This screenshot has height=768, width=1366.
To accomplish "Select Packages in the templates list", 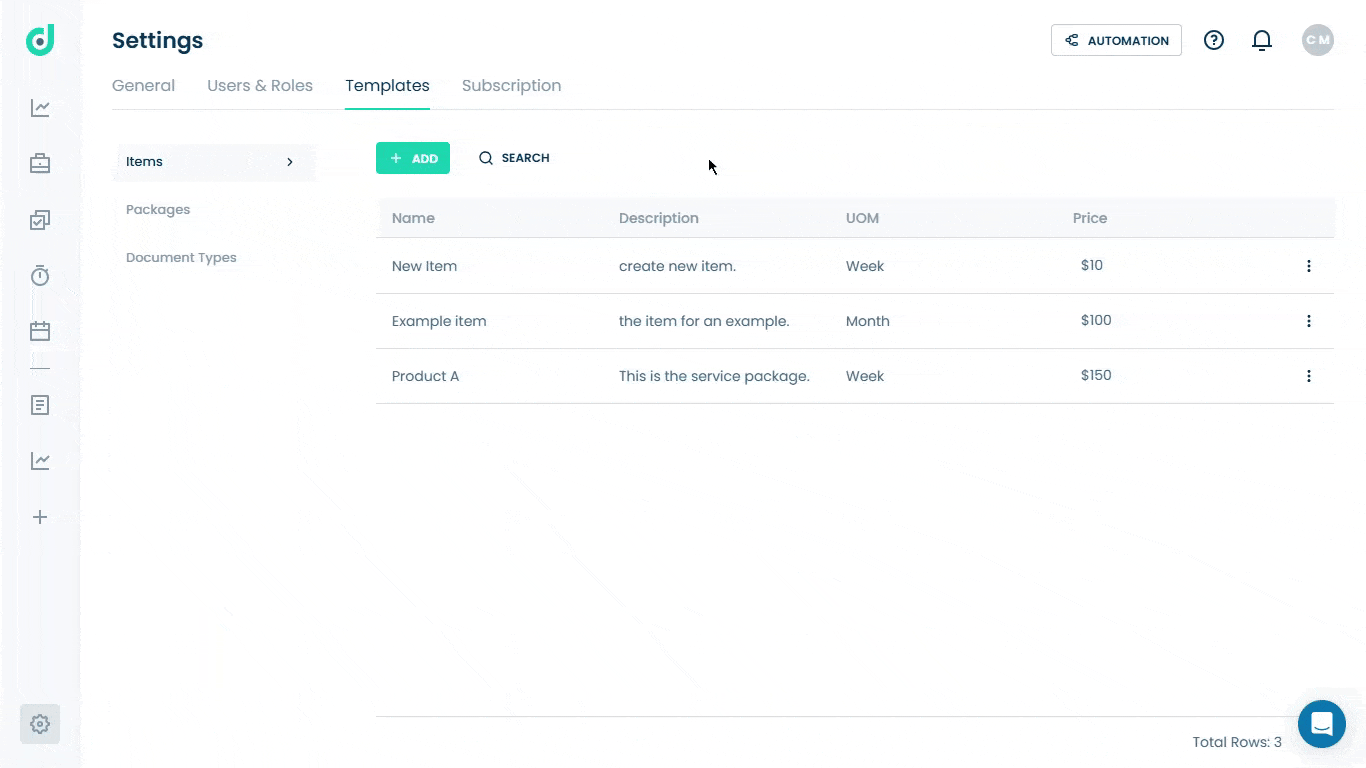I will [158, 210].
